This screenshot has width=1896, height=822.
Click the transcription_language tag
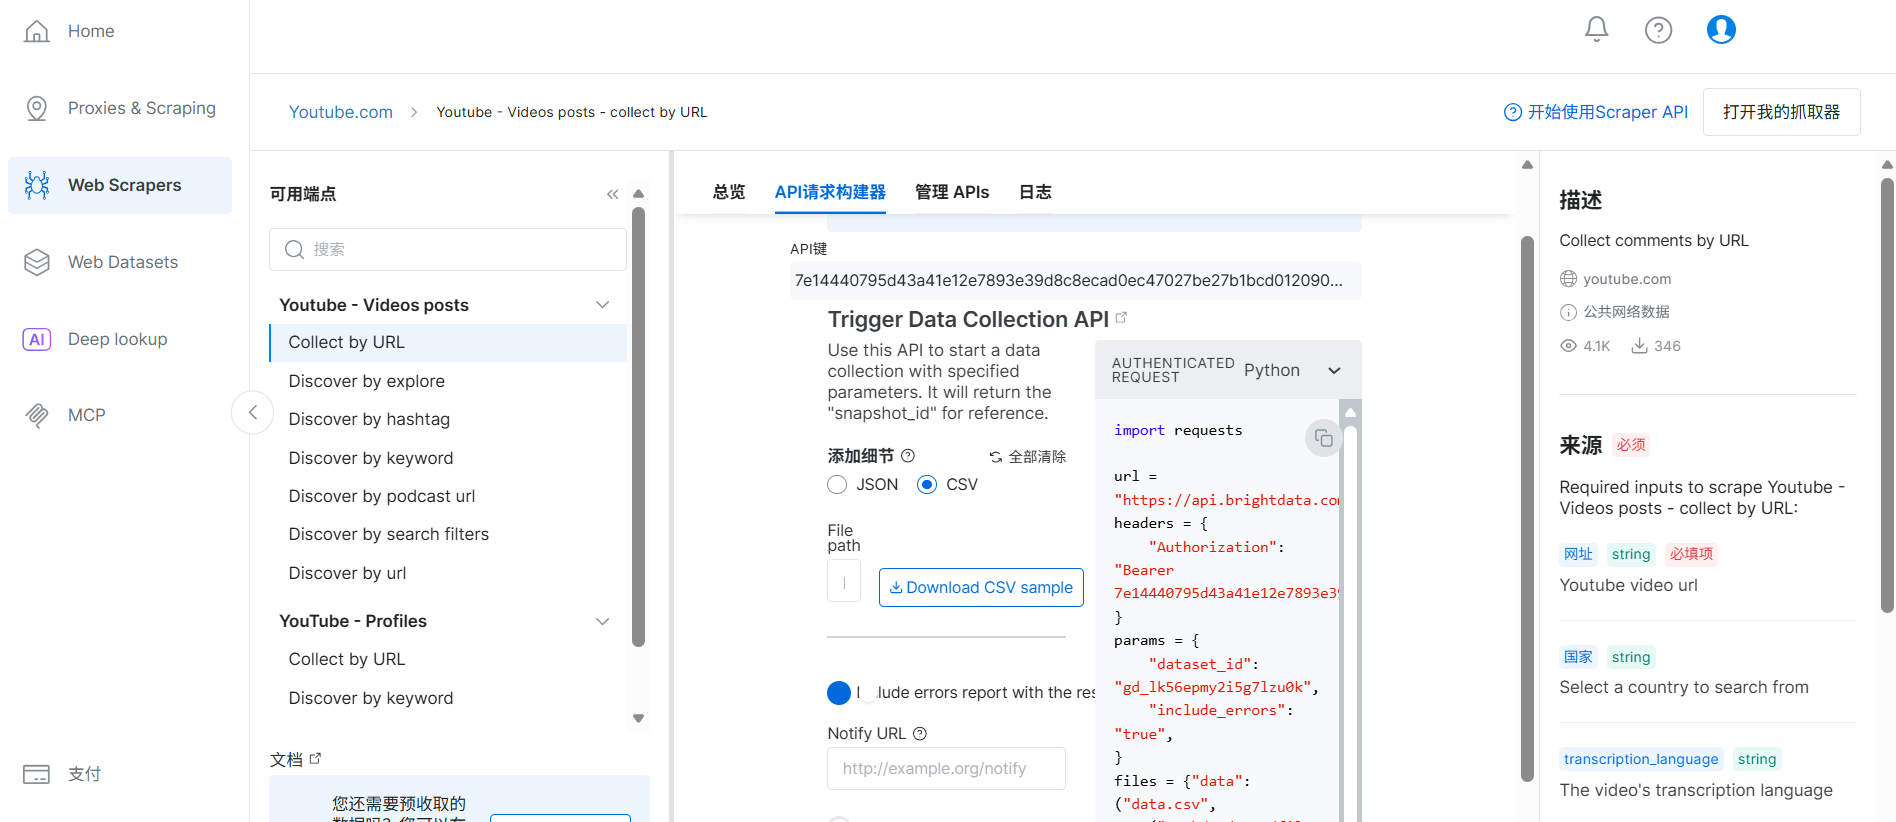coord(1641,759)
